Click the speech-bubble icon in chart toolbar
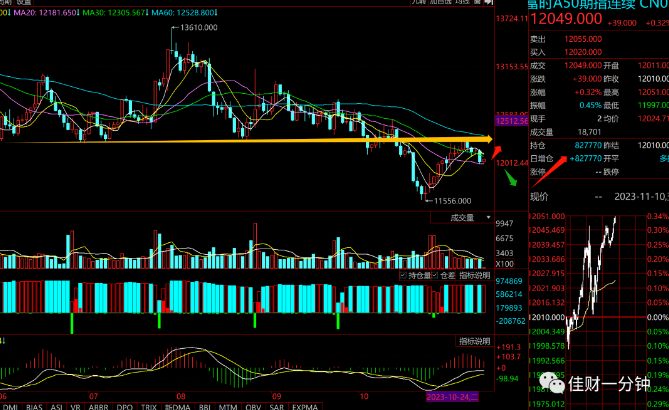 click(x=489, y=2)
